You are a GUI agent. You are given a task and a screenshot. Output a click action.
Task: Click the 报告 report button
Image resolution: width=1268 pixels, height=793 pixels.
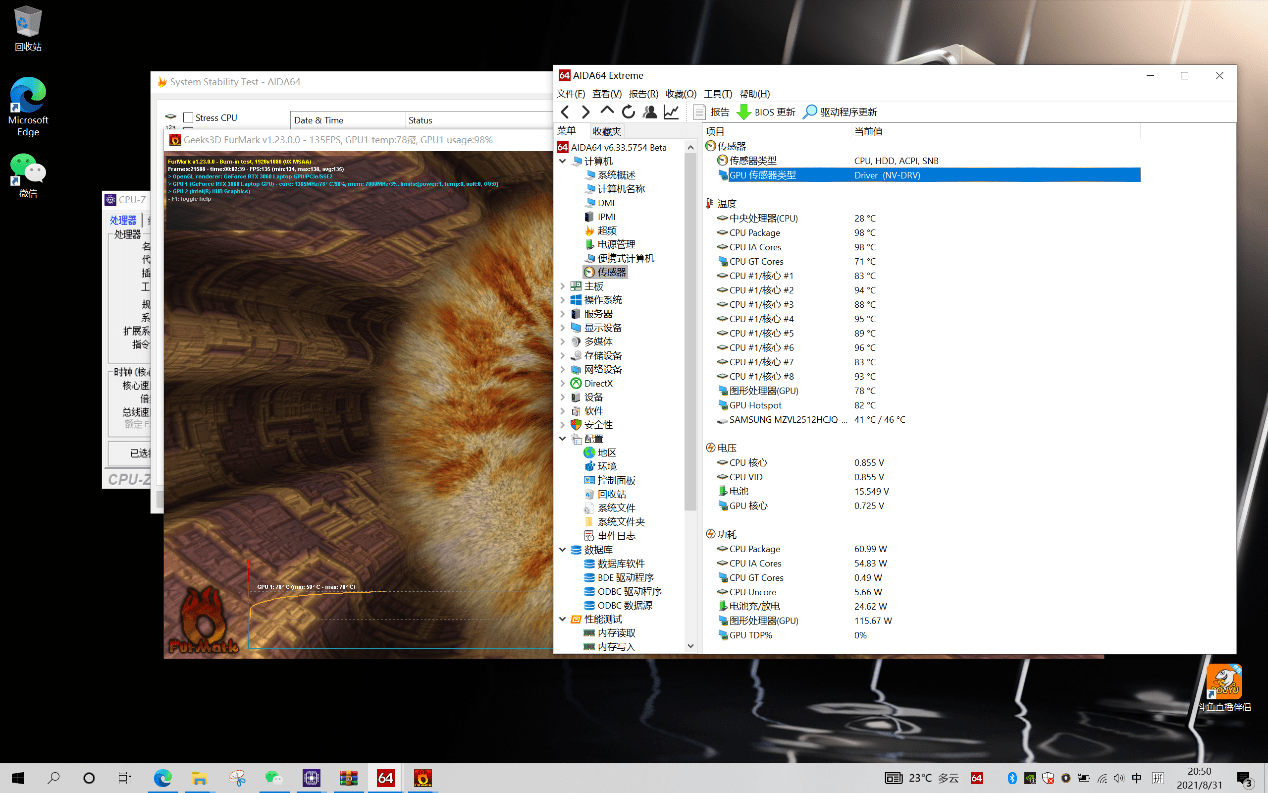click(x=712, y=112)
